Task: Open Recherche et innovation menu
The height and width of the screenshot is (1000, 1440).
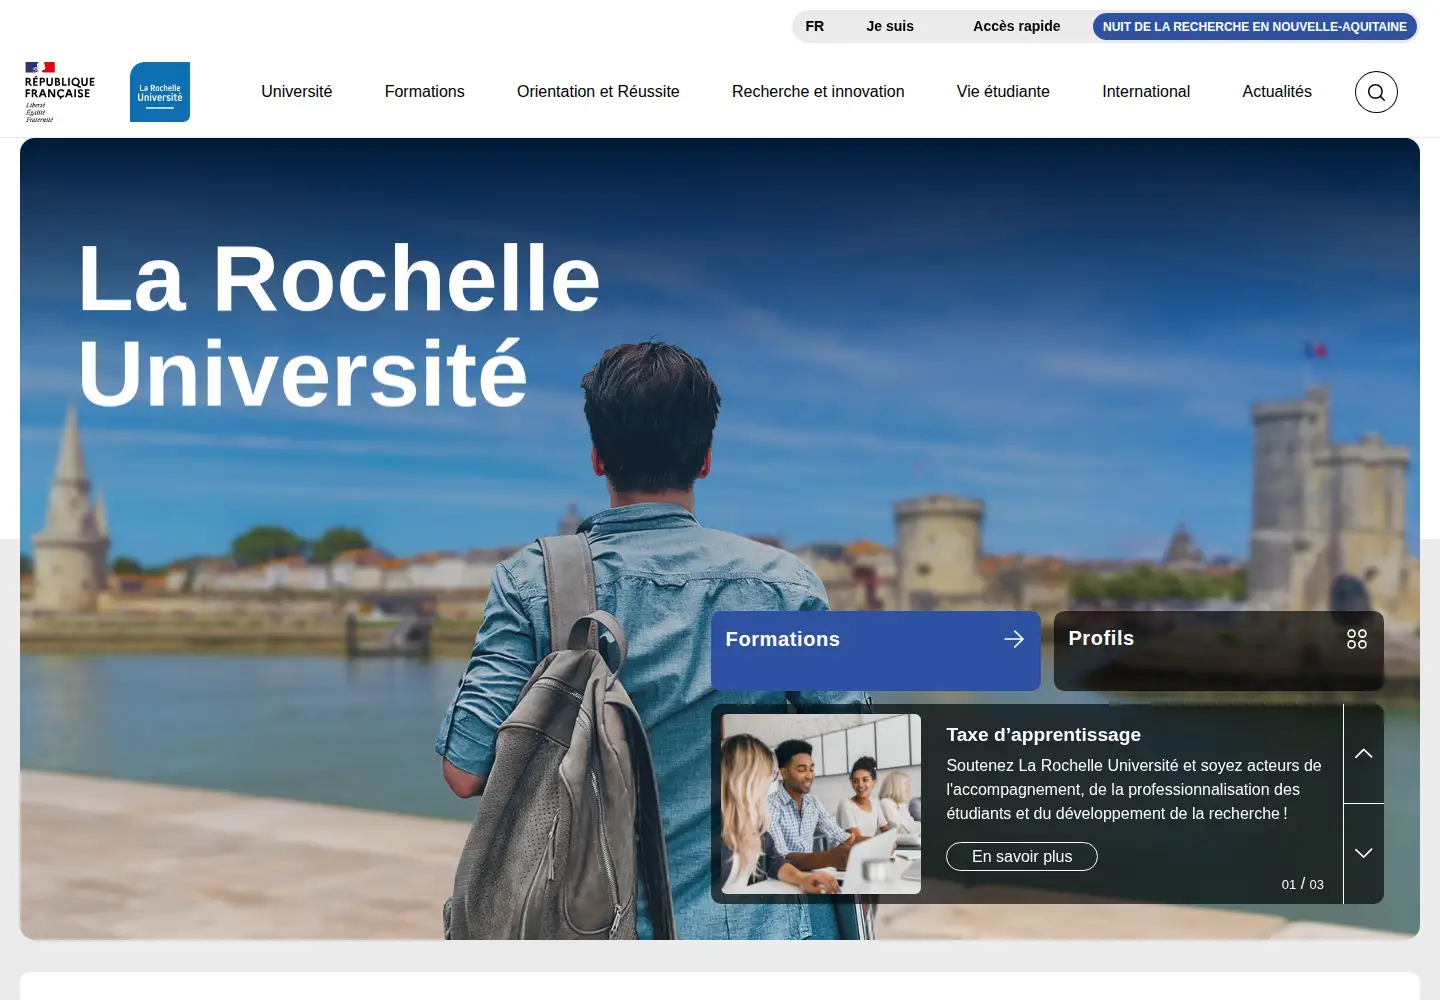Action: (818, 92)
